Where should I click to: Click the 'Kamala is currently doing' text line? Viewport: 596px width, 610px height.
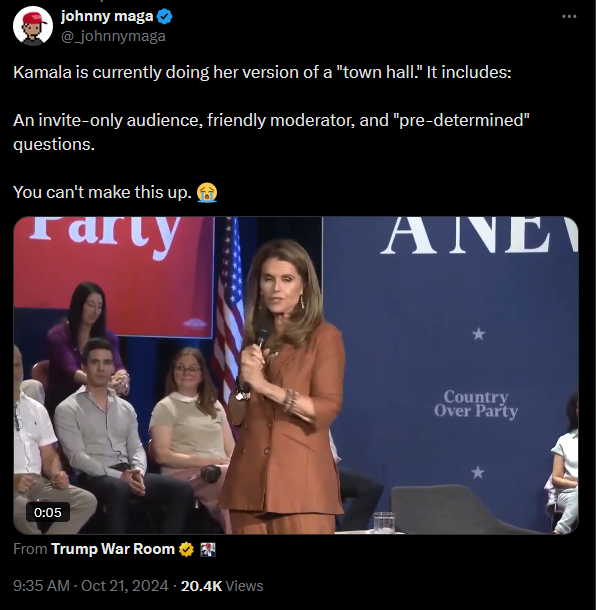262,72
